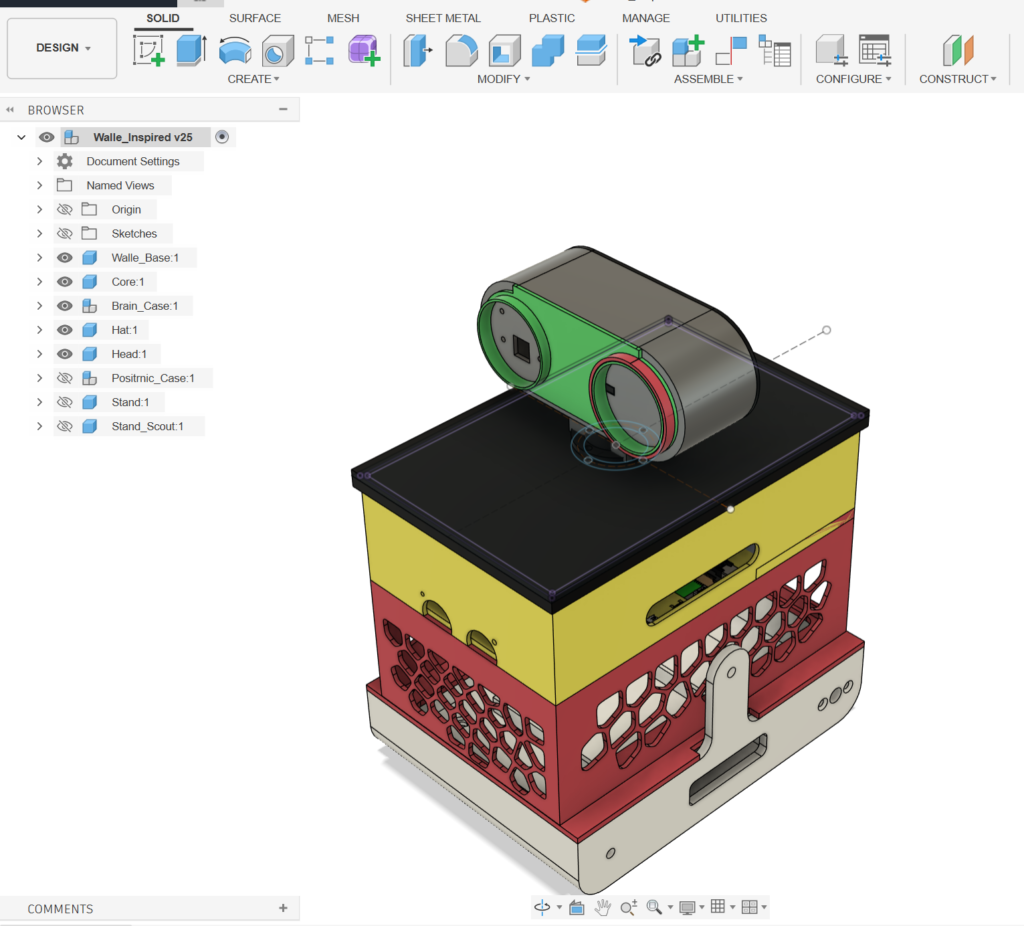Add a comment with the plus button
The height and width of the screenshot is (926, 1024).
283,908
